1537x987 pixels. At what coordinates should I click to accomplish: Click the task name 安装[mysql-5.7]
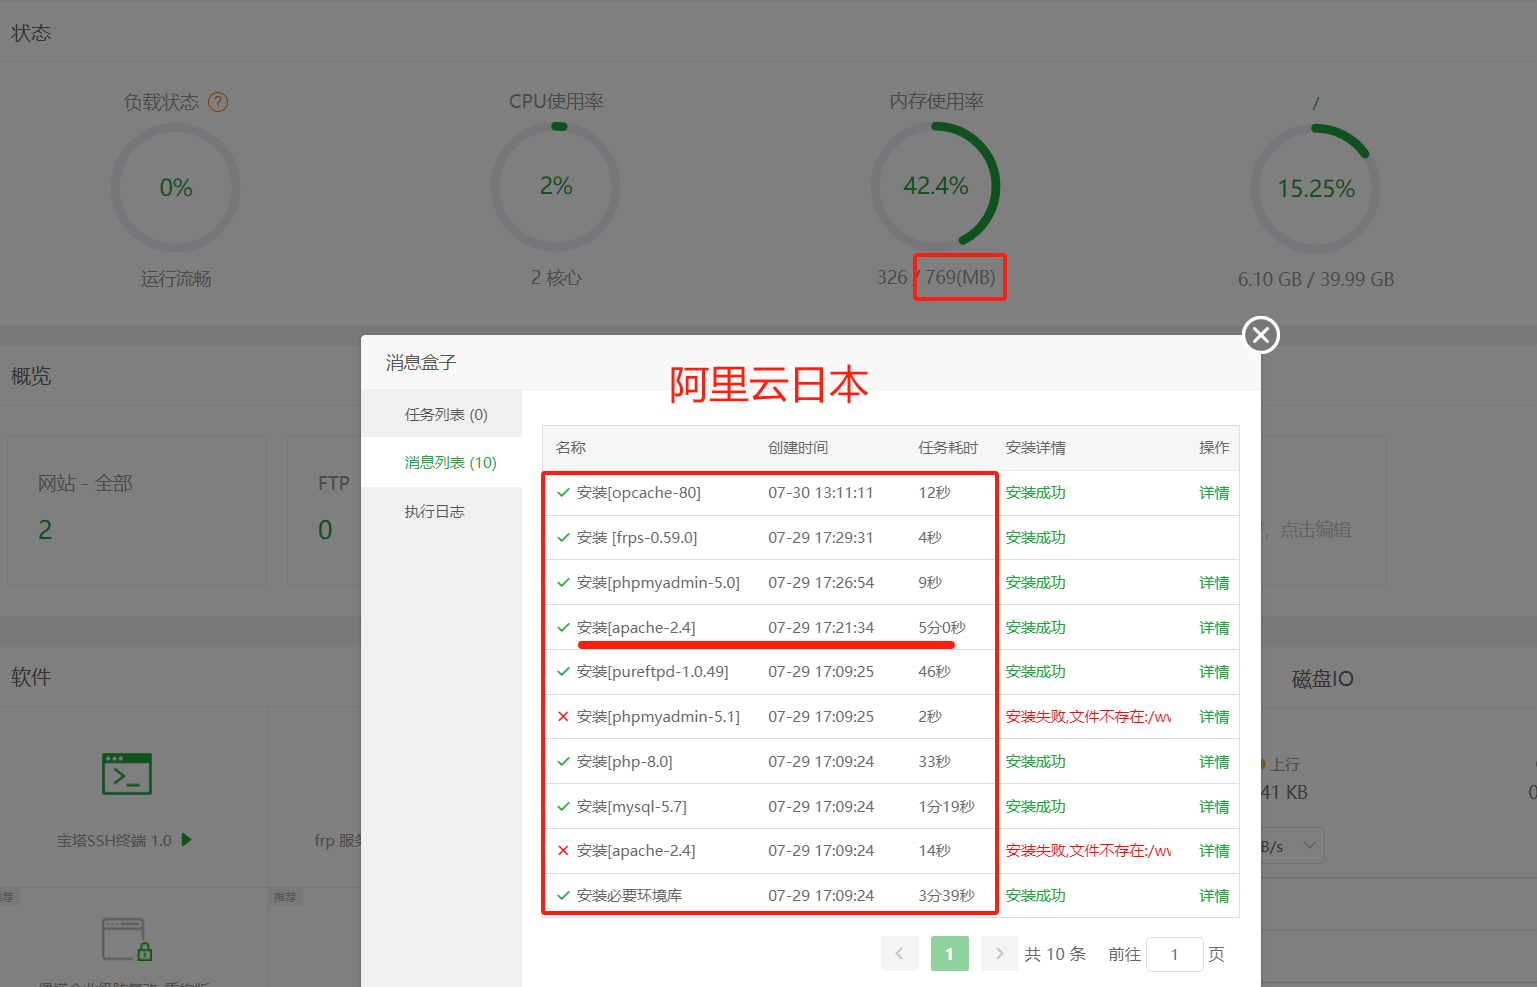coord(632,807)
